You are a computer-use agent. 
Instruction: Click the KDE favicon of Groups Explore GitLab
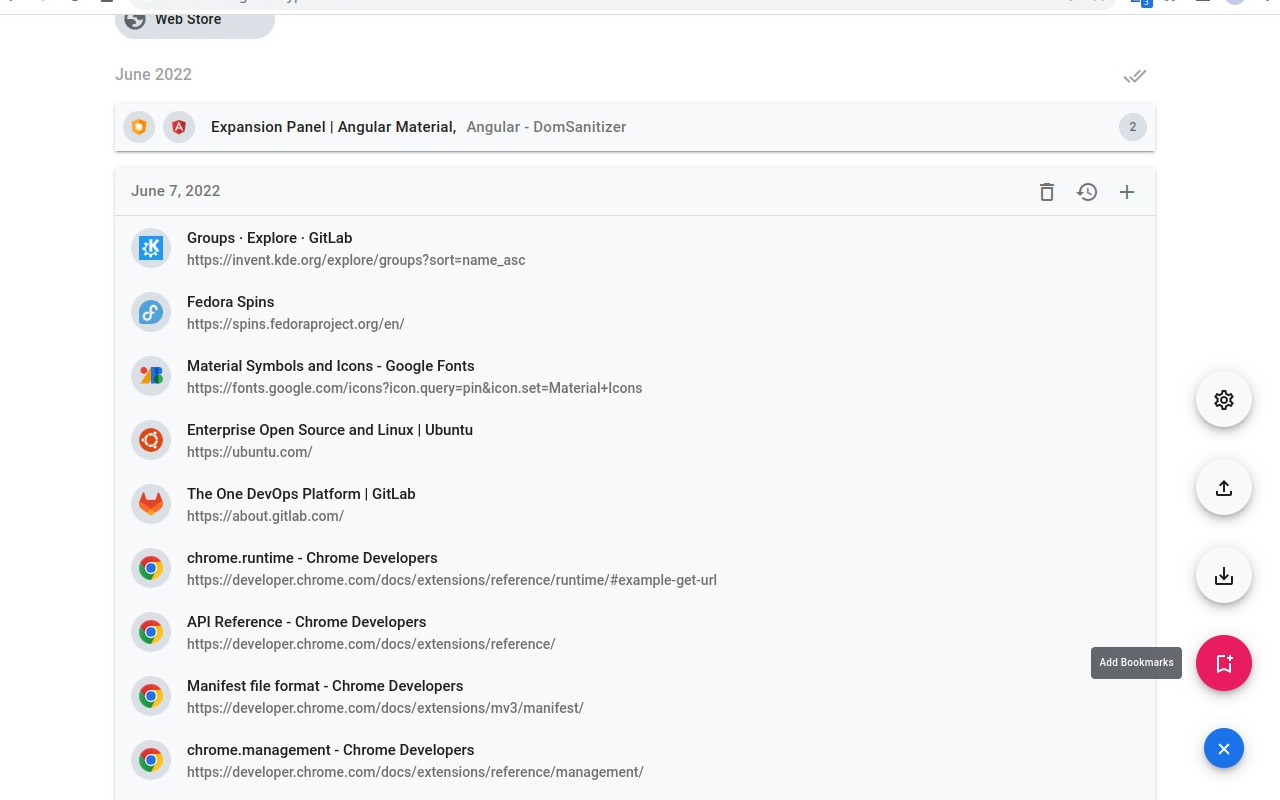pyautogui.click(x=151, y=248)
